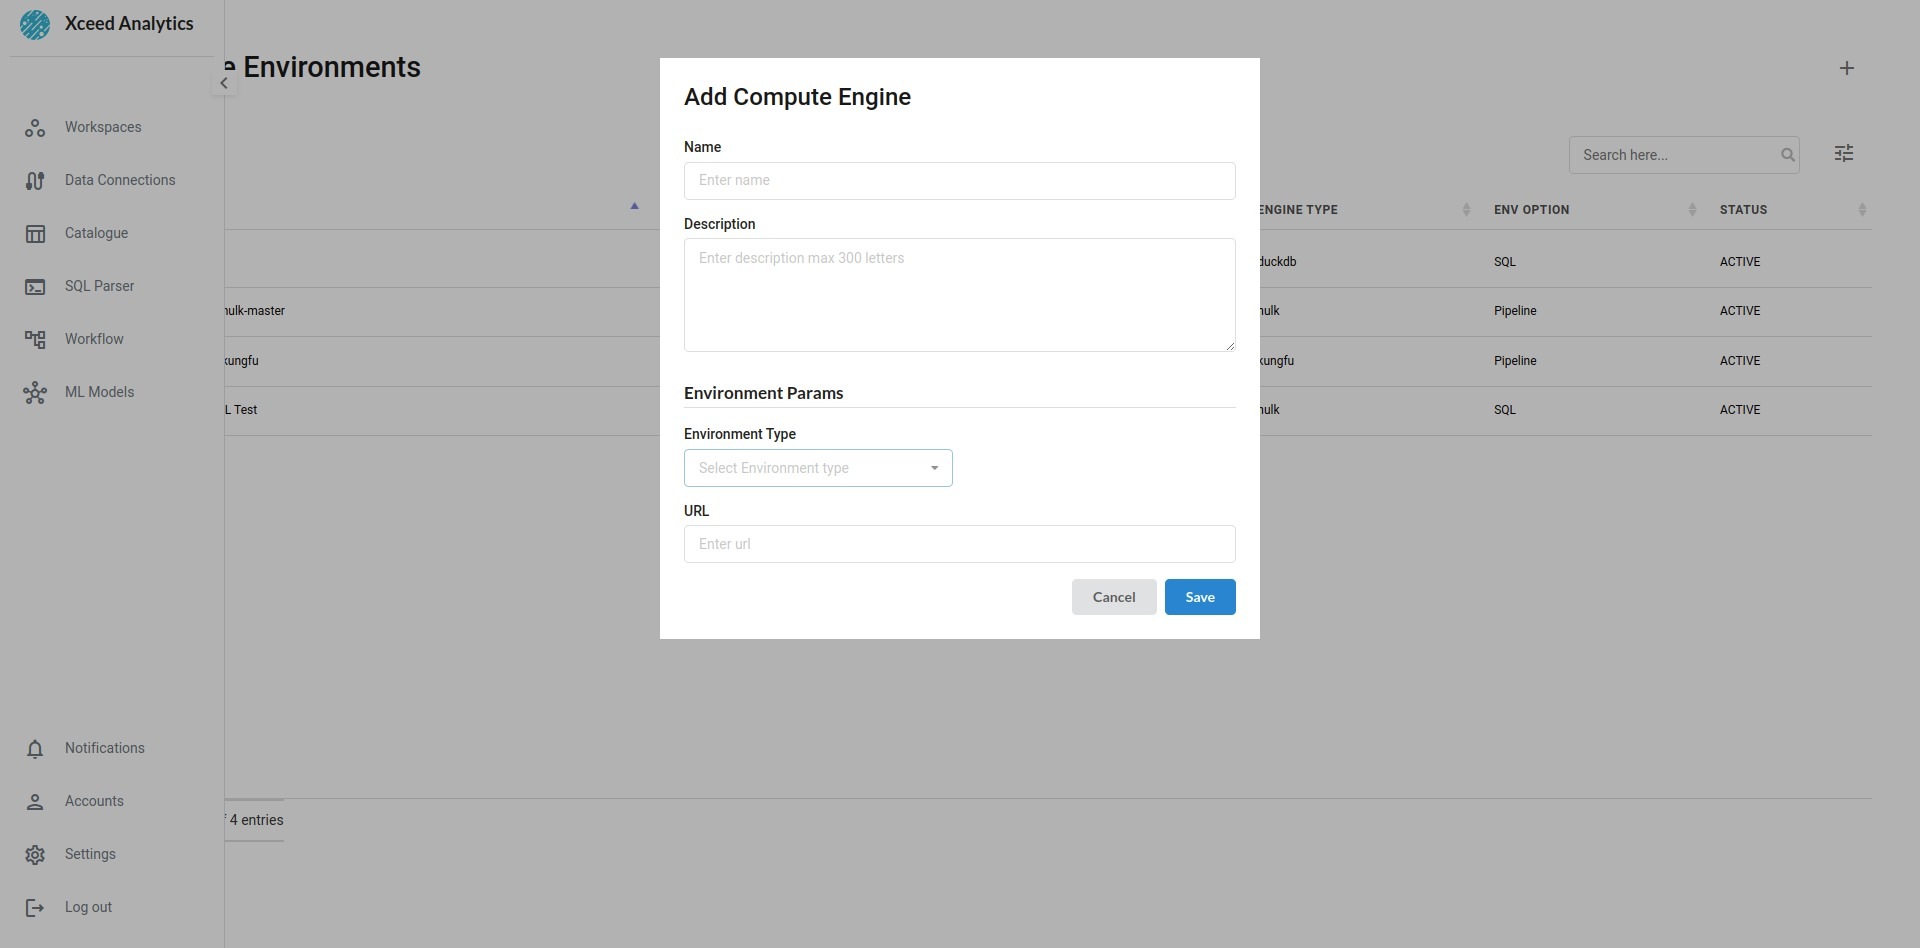This screenshot has width=1920, height=948.
Task: Open Notifications
Action: point(105,748)
